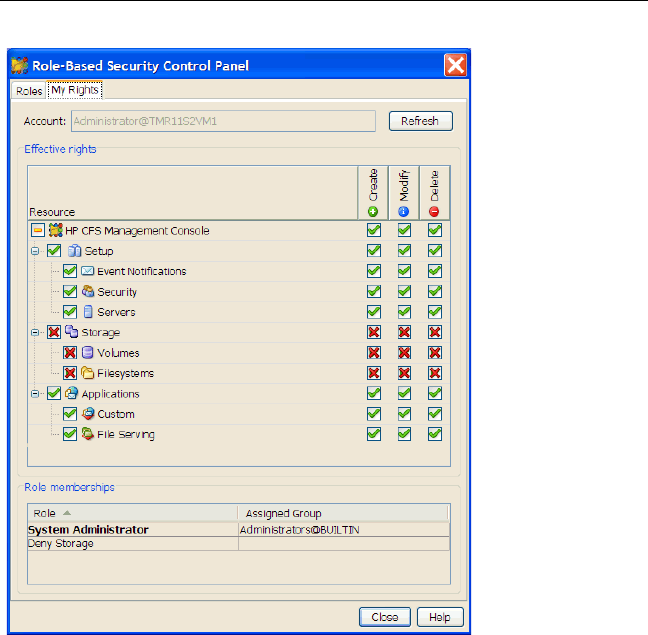Toggle the File Serving row checkbox
The width and height of the screenshot is (648, 635).
click(70, 434)
